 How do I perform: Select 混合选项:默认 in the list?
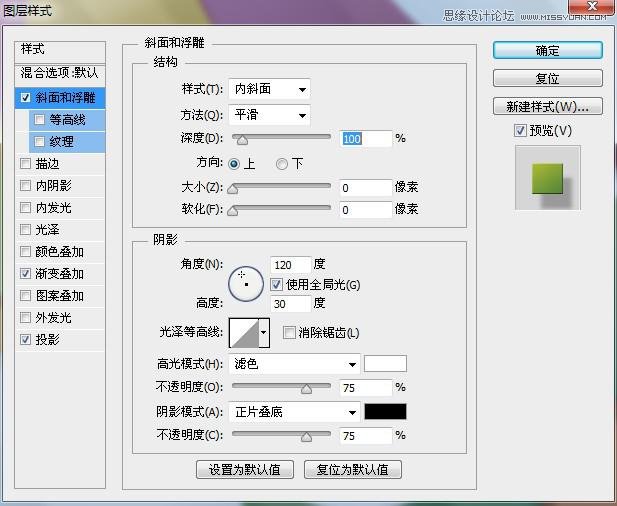60,73
